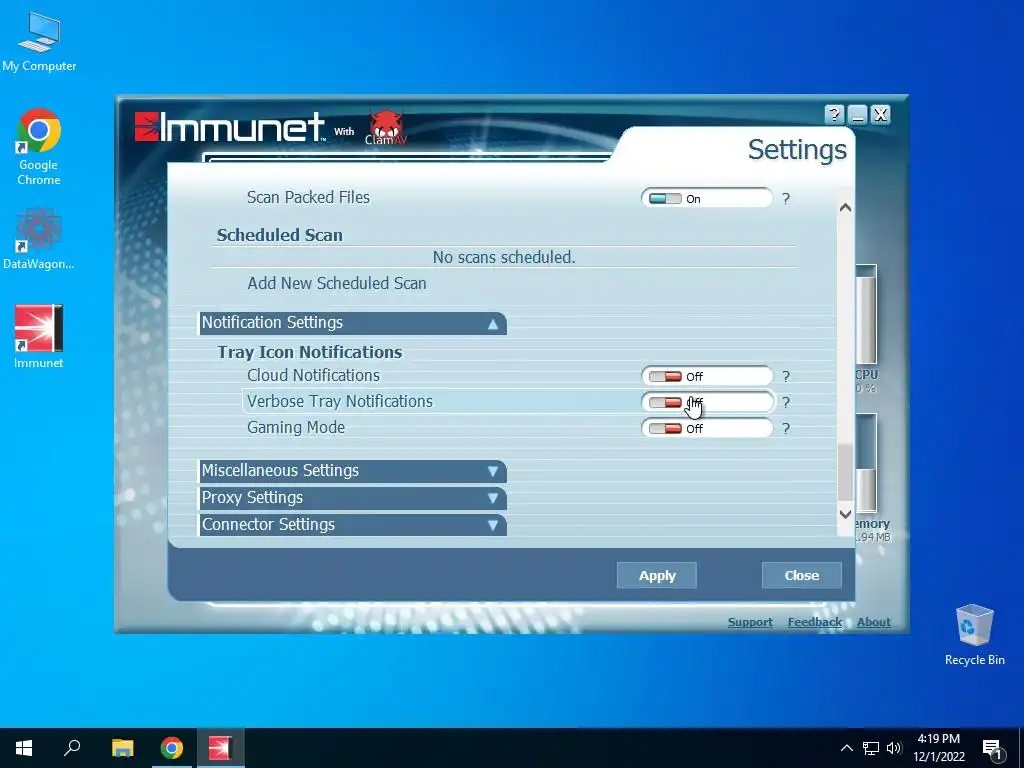1024x768 pixels.
Task: Close the Settings panel with Close button
Action: 802,575
